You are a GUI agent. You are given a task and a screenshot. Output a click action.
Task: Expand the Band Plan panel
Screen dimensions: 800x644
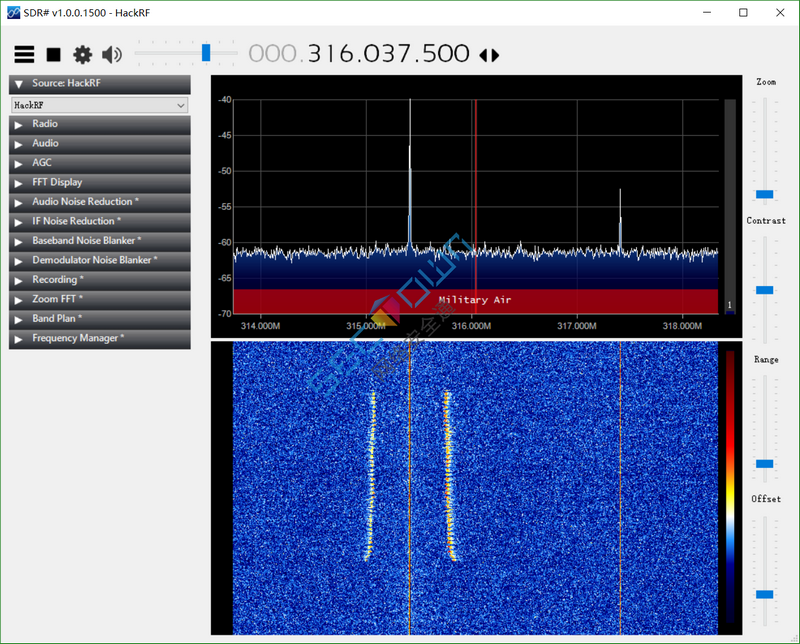click(x=100, y=319)
